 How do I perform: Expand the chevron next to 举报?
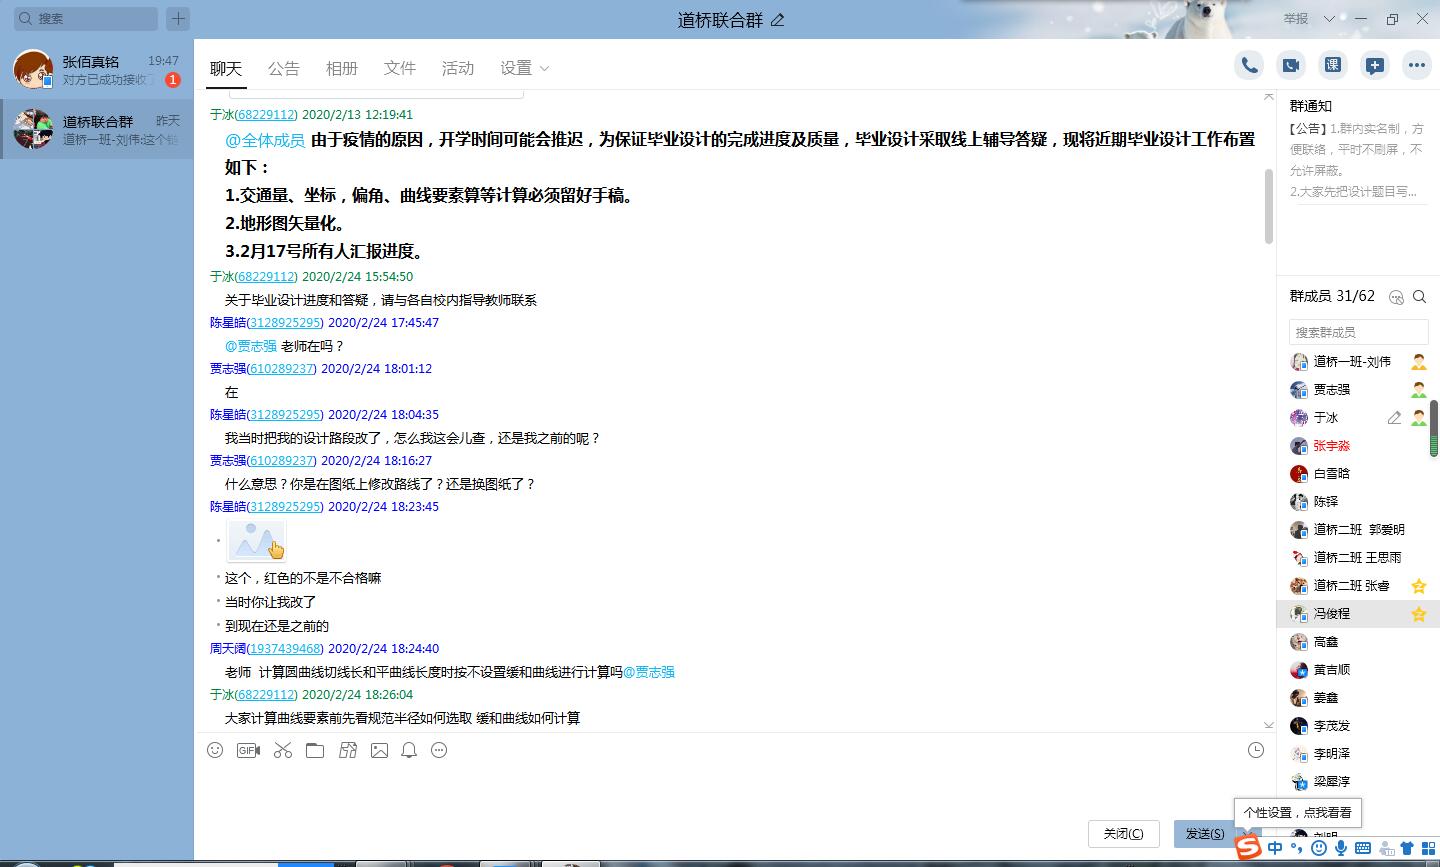(x=1329, y=19)
